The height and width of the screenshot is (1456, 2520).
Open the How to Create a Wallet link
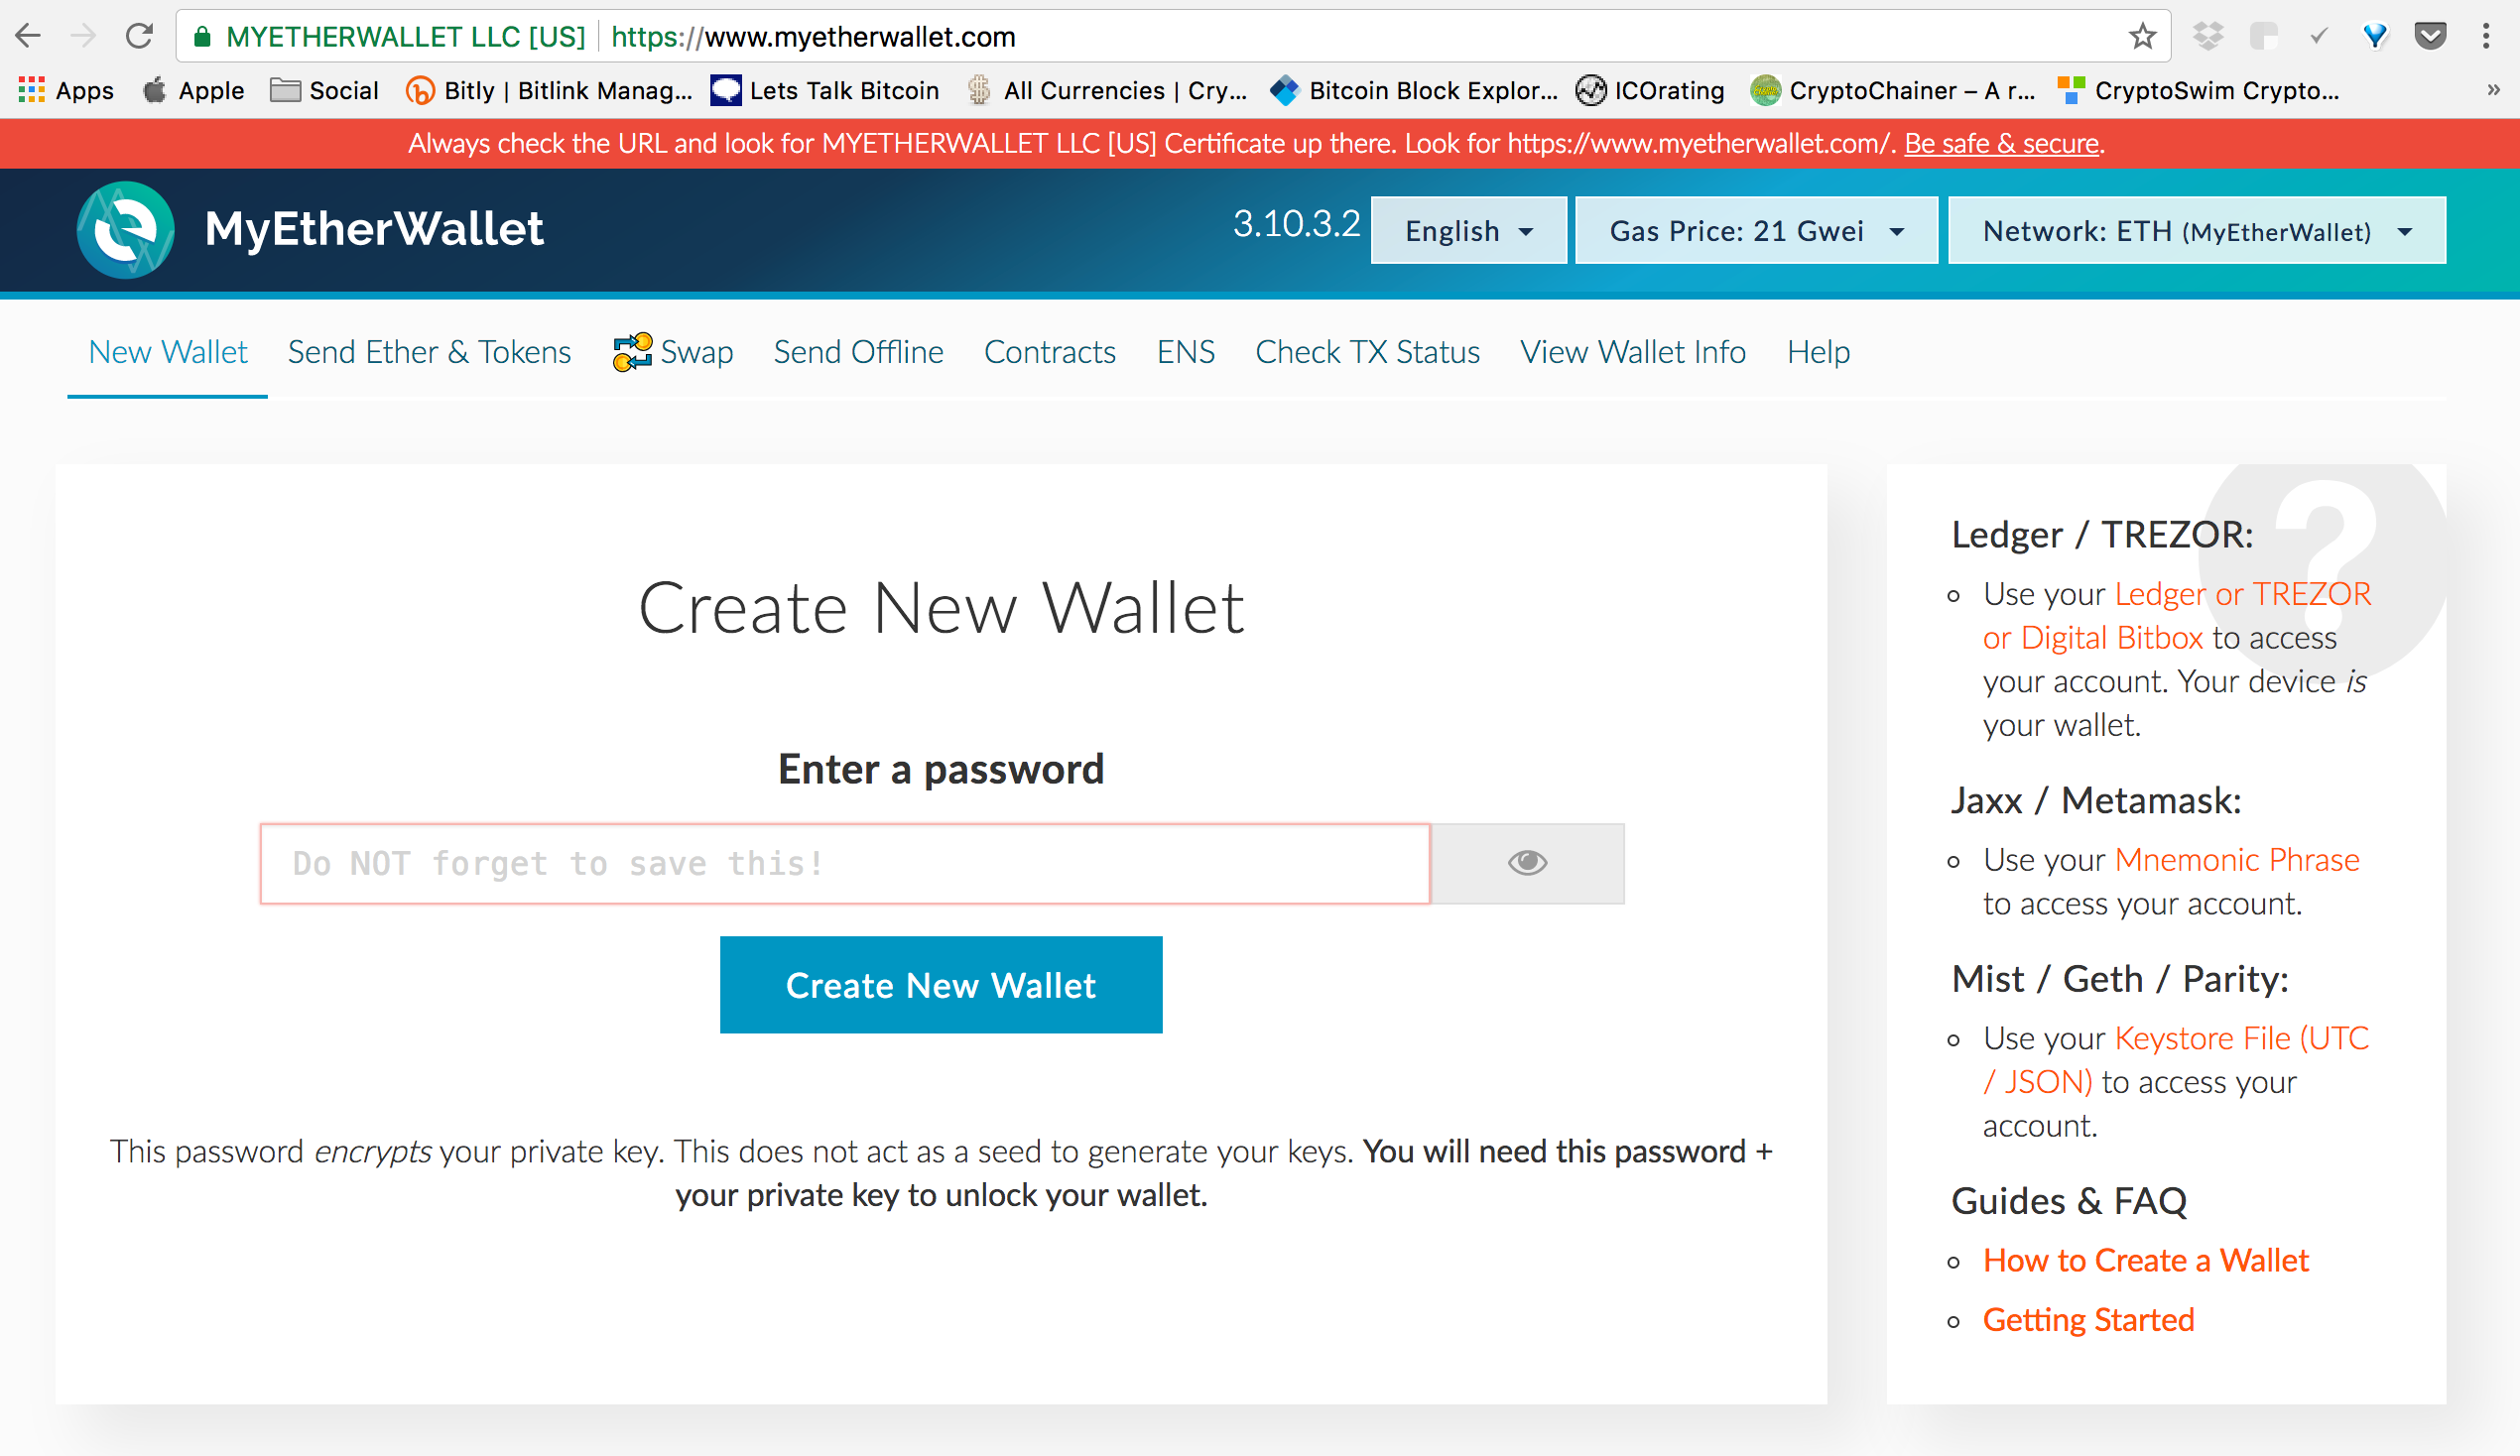tap(2145, 1260)
